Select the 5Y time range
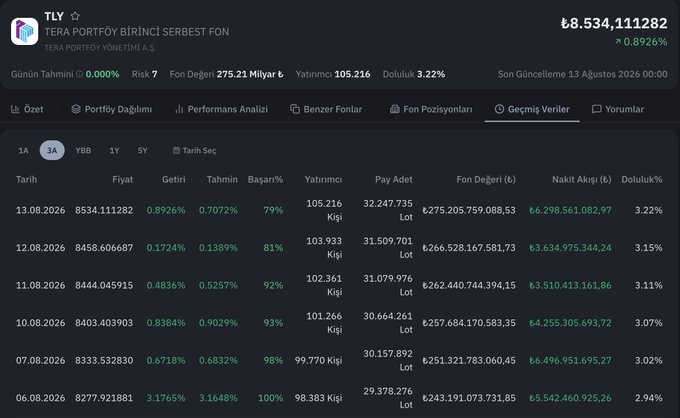The height and width of the screenshot is (418, 680). 143,150
